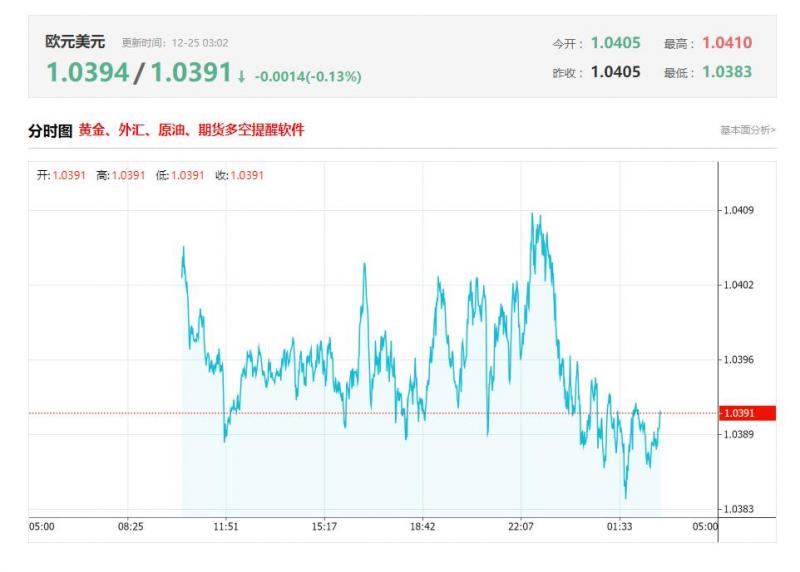
Task: Open the red 黄金、外汇、原油、期货多空提醒软件 link
Action: pos(191,130)
